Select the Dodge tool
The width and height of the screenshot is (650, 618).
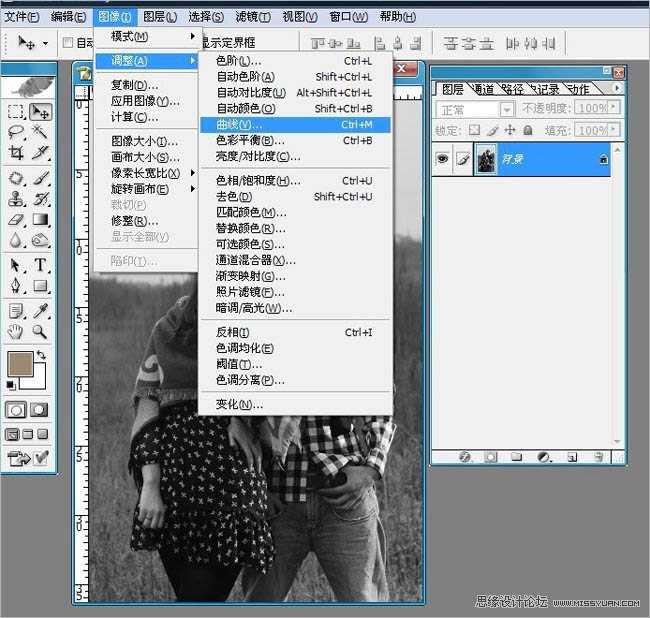[x=41, y=240]
